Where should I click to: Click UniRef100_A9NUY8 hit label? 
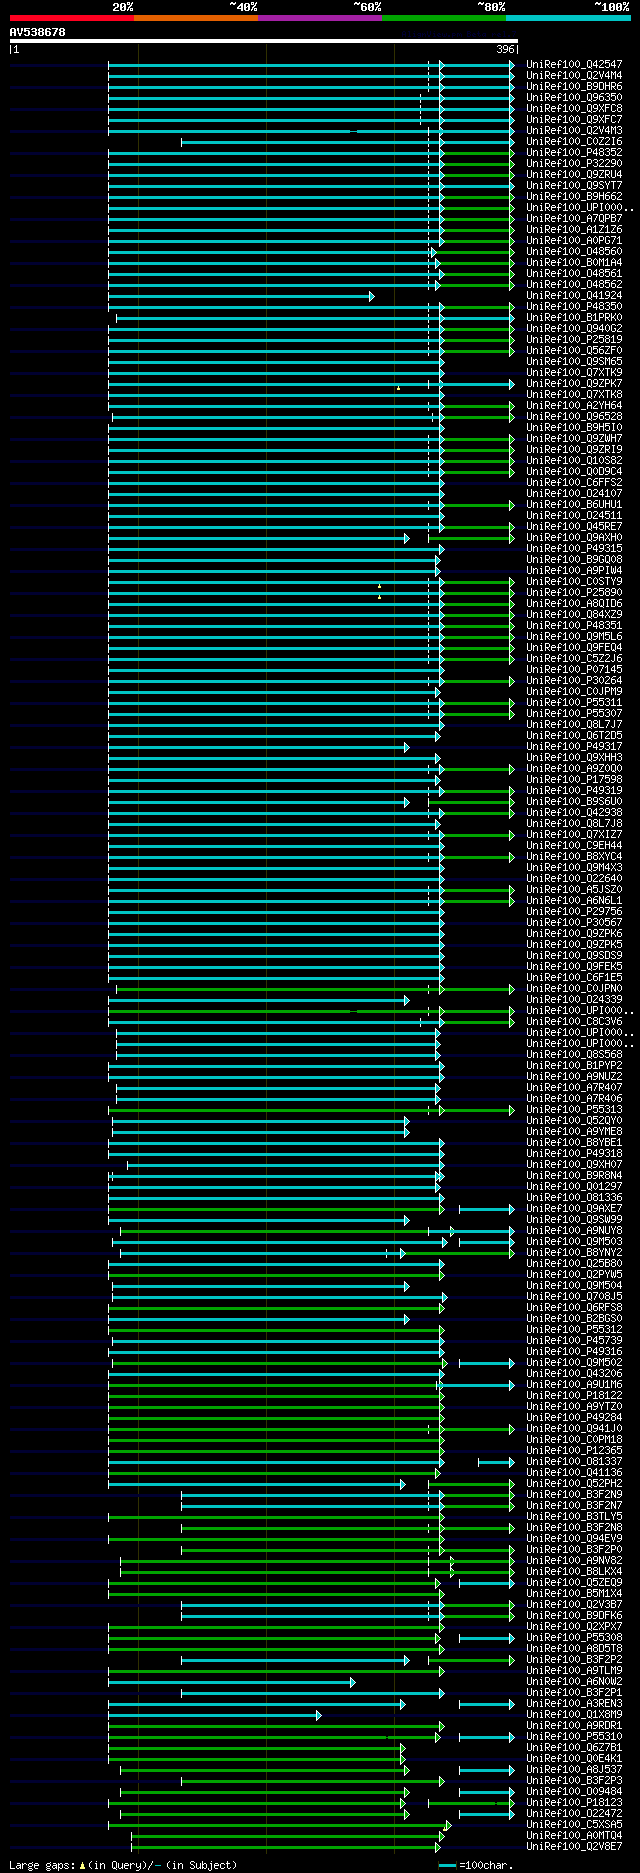[x=574, y=1230]
